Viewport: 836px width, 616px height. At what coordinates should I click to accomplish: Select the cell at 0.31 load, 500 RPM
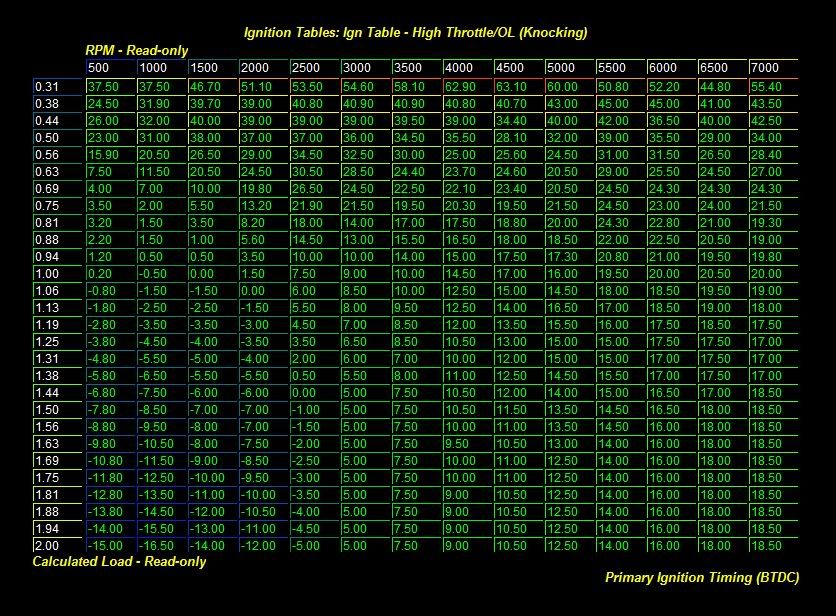pyautogui.click(x=110, y=87)
